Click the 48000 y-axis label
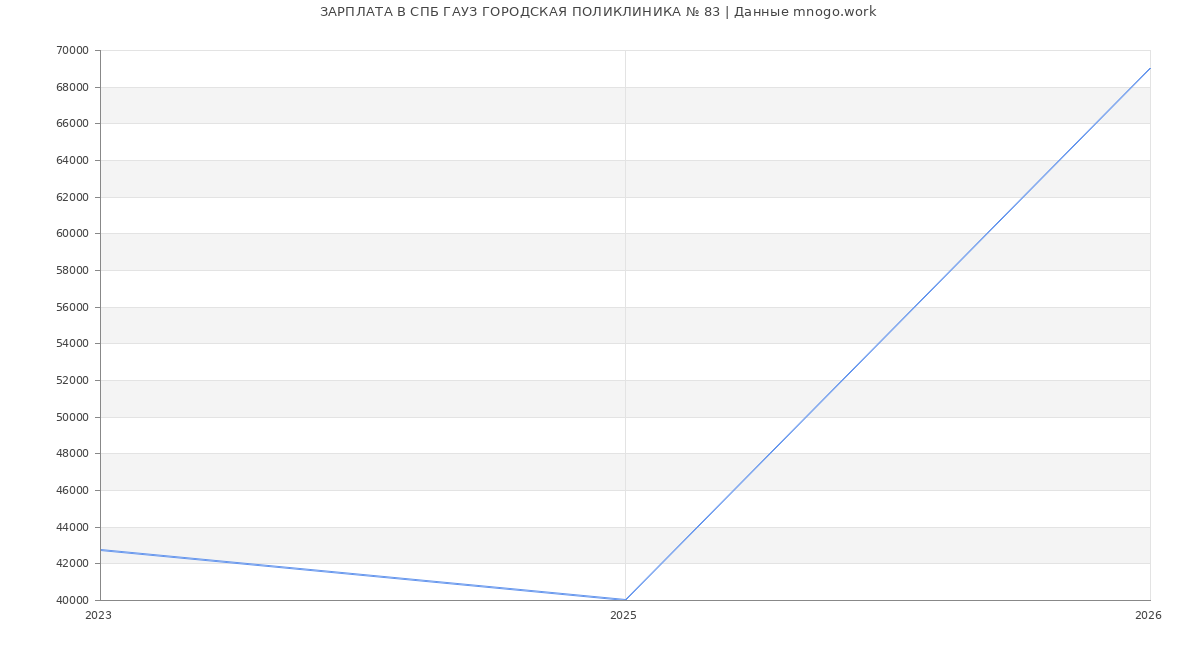 tap(72, 454)
